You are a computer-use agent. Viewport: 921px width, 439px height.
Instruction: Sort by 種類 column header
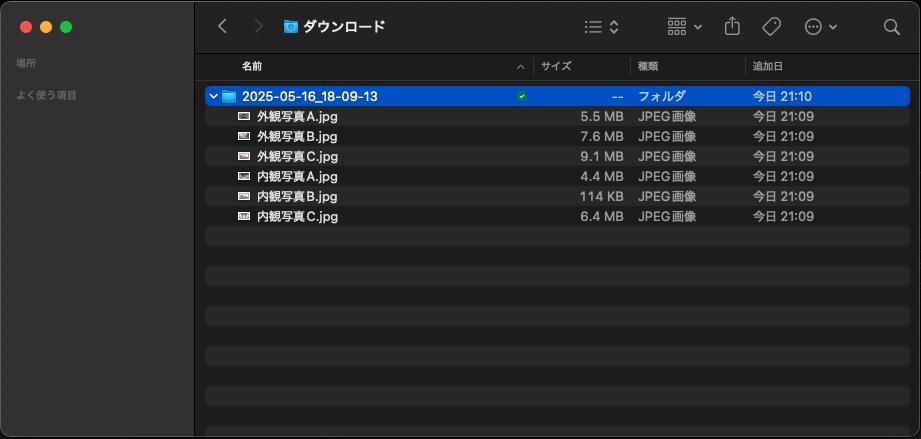pyautogui.click(x=646, y=66)
